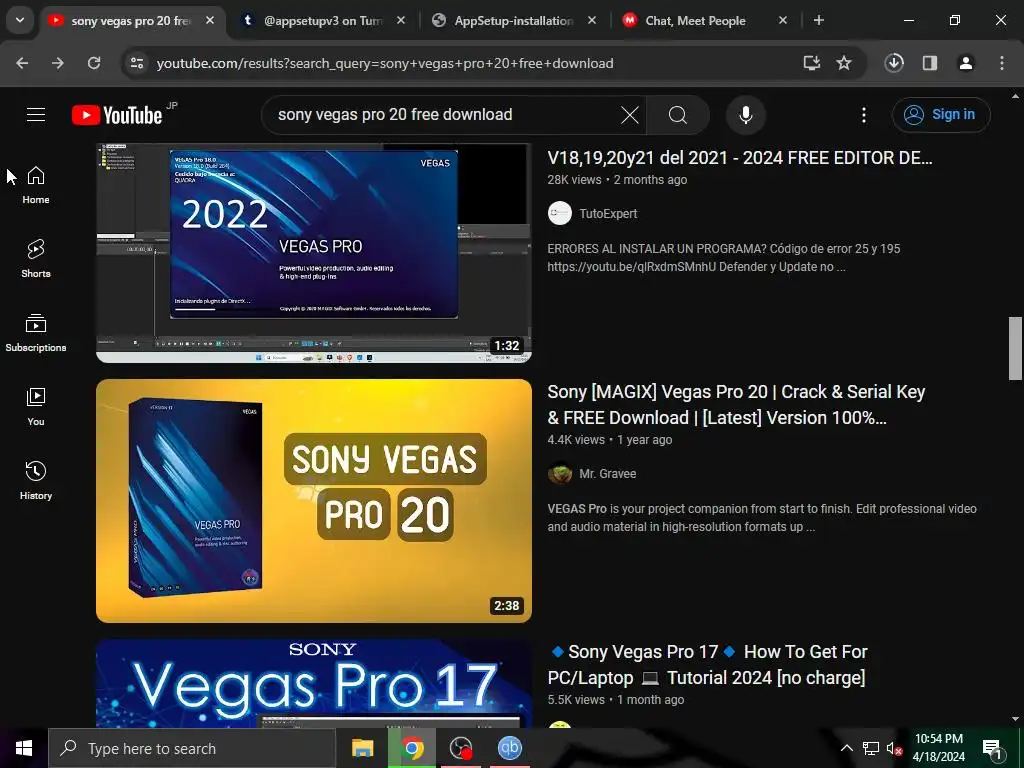The height and width of the screenshot is (768, 1024).
Task: Click the Sign in button
Action: (x=940, y=115)
